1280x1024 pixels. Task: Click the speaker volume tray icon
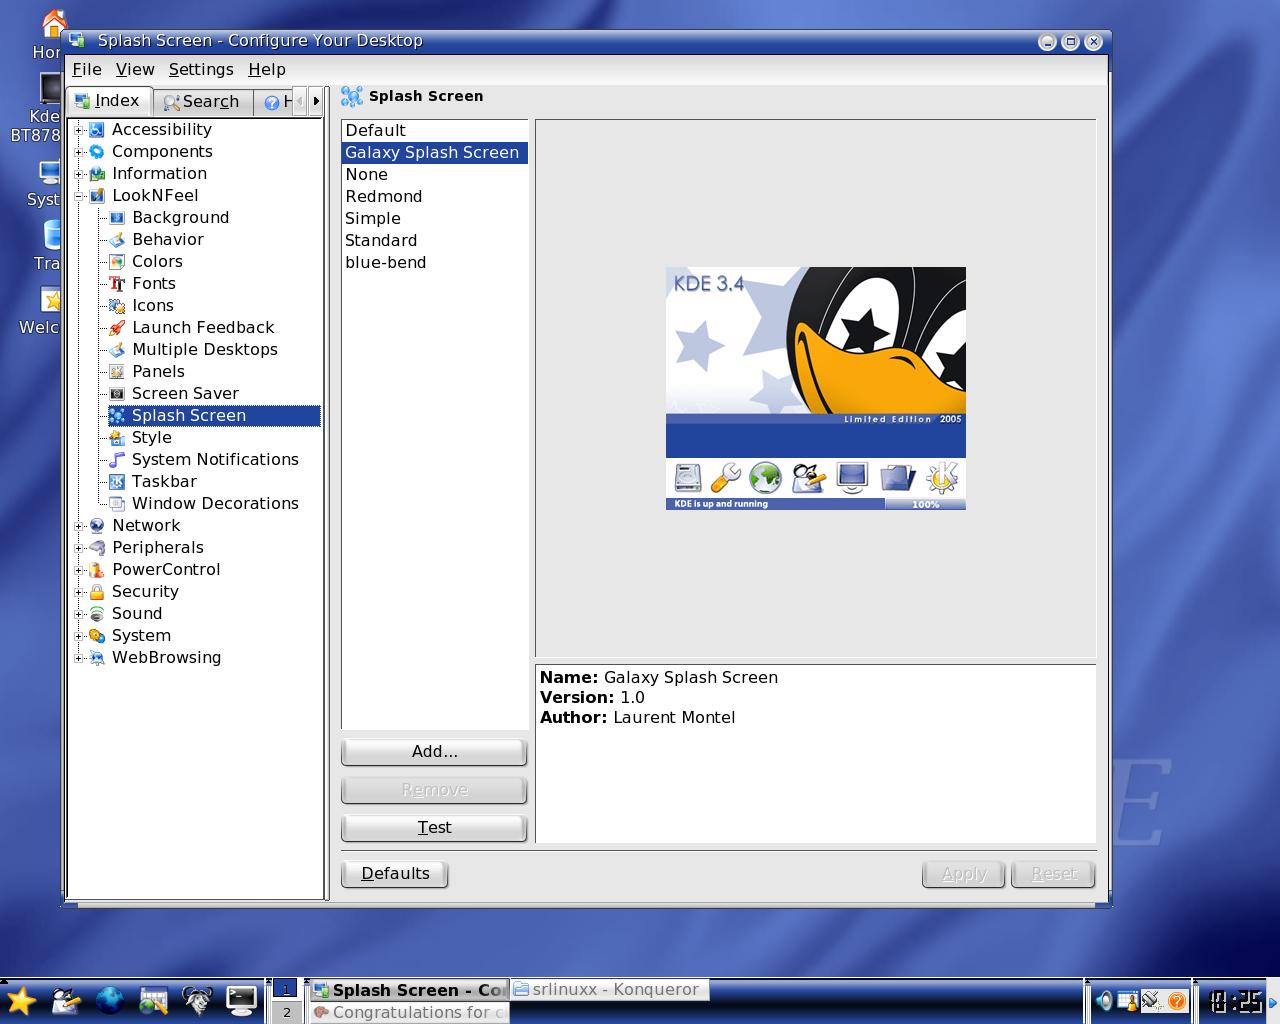pos(1104,1000)
